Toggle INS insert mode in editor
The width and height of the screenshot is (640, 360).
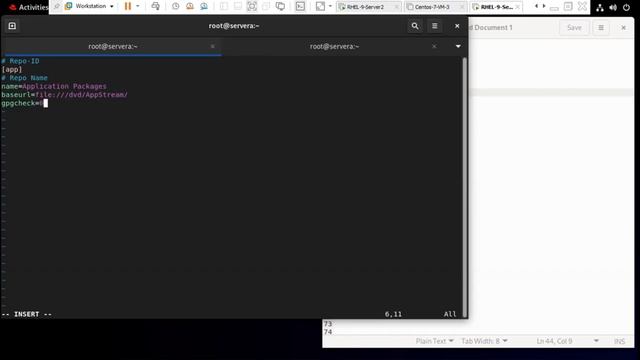[619, 341]
